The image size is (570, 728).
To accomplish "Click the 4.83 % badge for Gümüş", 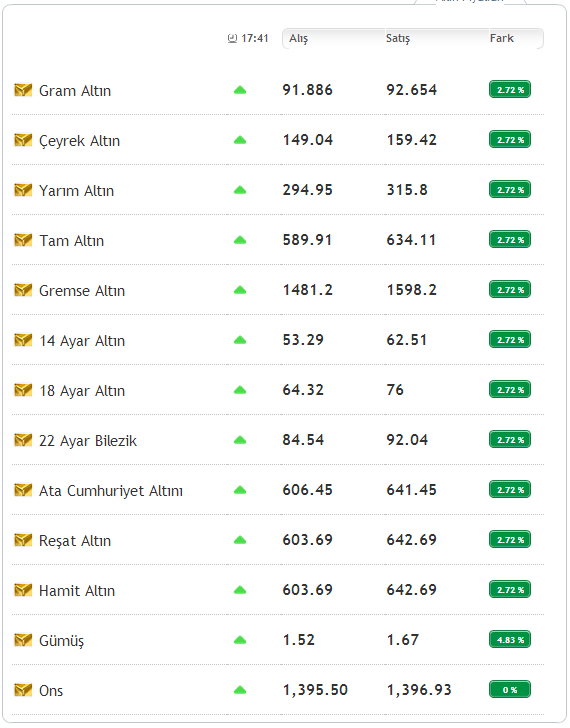I will coord(510,640).
